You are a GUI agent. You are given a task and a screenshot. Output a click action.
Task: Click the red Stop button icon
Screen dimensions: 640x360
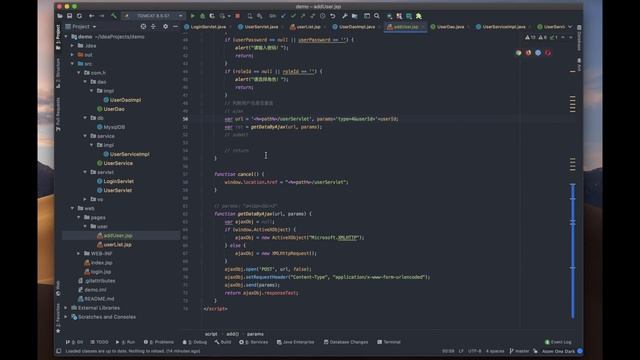238,16
